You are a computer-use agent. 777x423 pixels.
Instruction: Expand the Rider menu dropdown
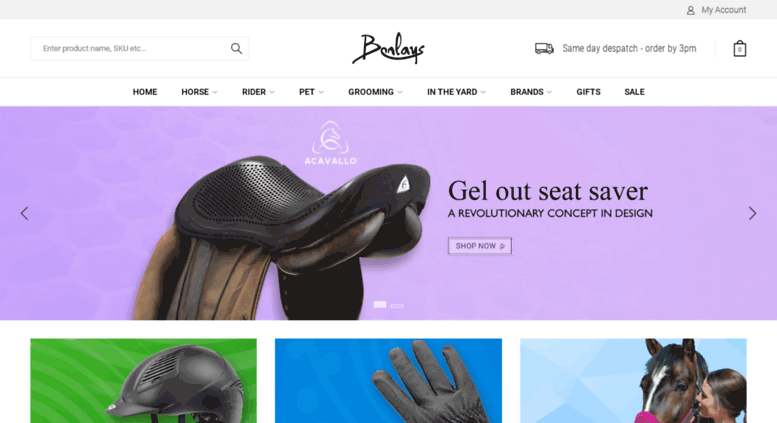point(258,92)
